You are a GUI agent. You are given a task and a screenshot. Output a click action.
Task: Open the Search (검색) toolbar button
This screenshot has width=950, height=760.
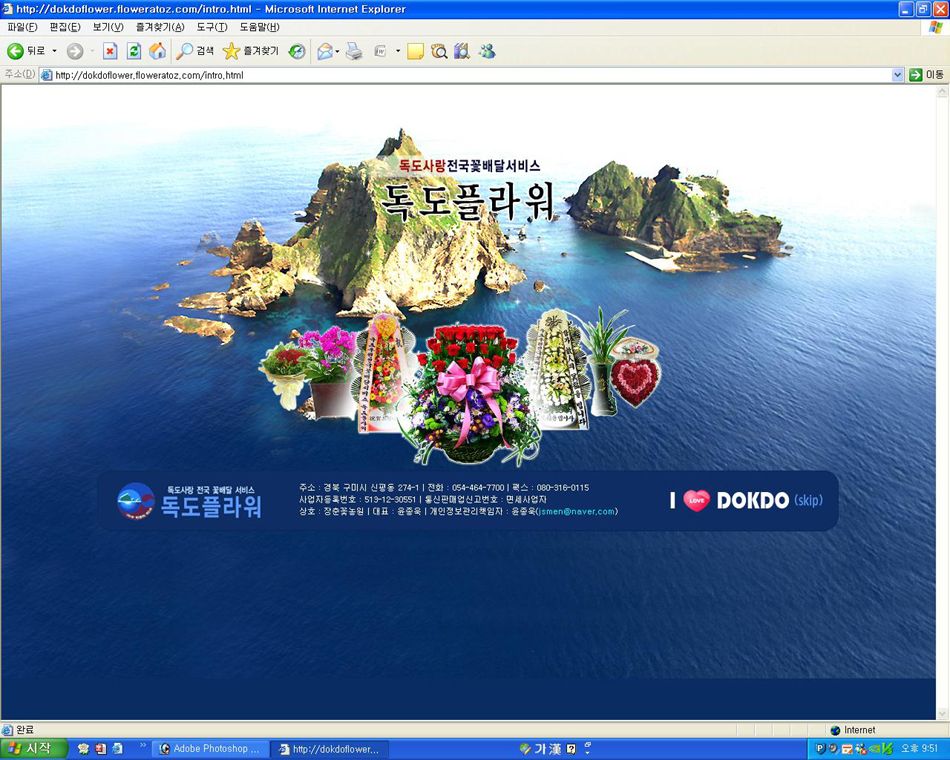pos(195,51)
